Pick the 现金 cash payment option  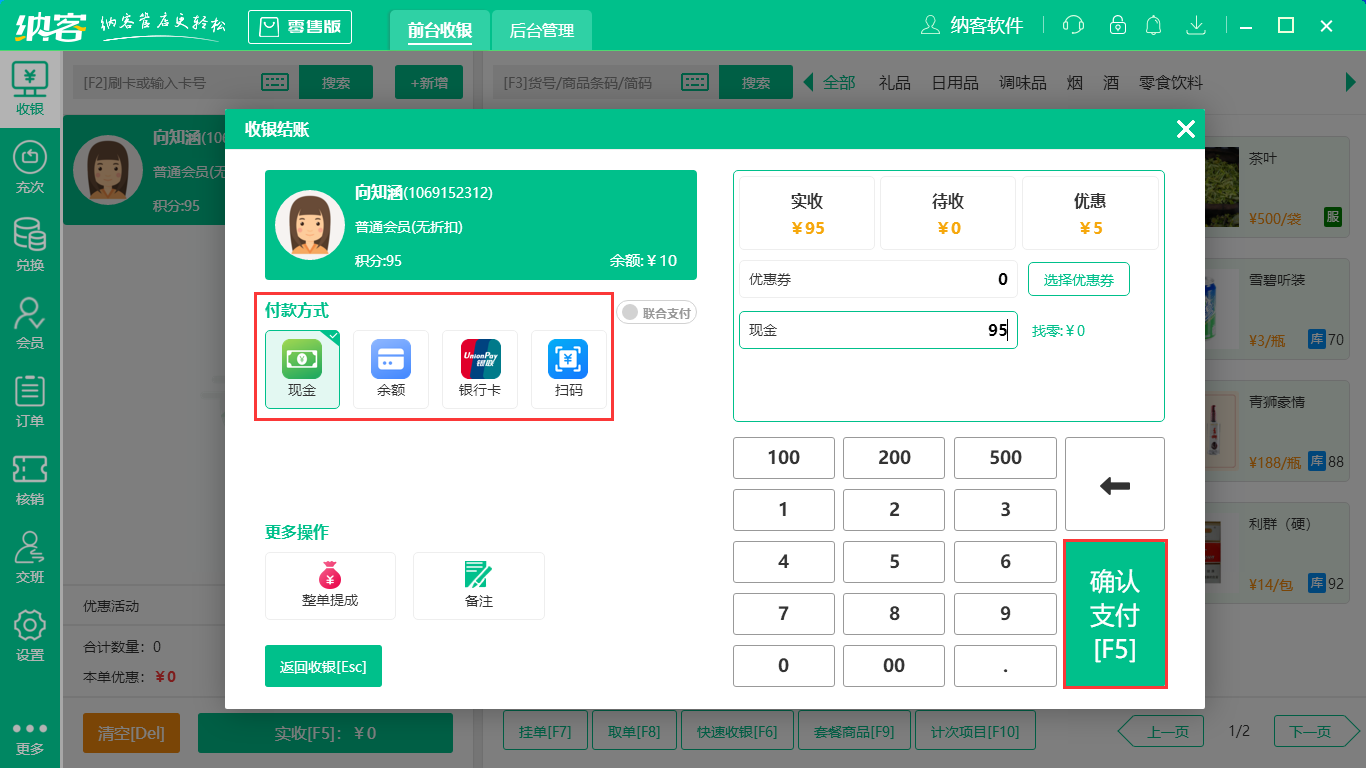pos(302,369)
